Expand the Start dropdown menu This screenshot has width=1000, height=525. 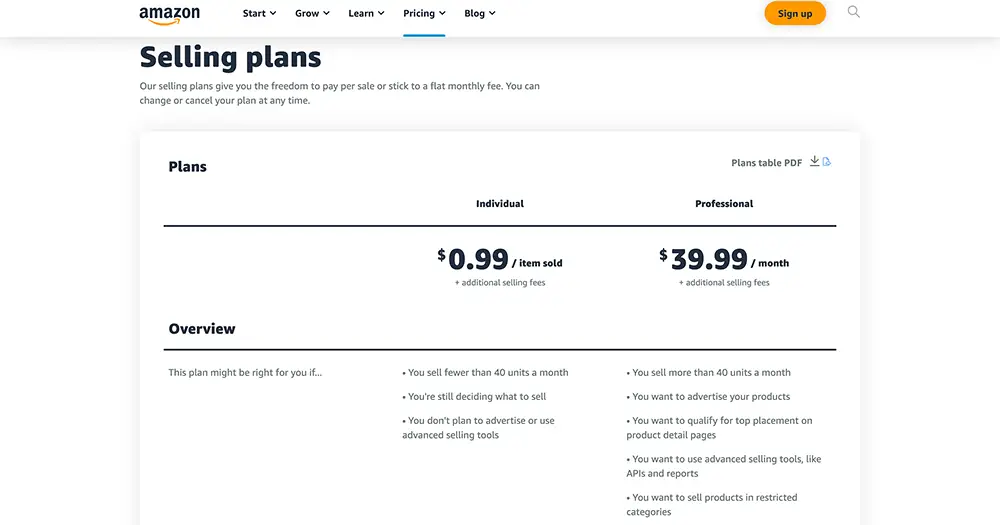pyautogui.click(x=259, y=13)
